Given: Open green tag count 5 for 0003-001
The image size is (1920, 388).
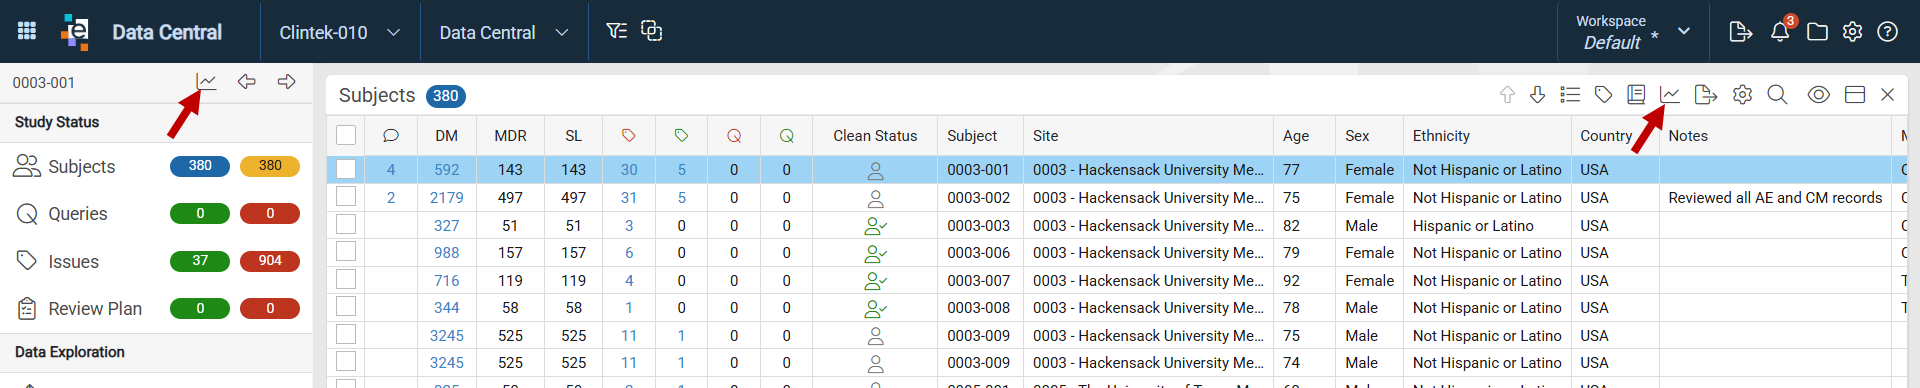Looking at the screenshot, I should [681, 170].
